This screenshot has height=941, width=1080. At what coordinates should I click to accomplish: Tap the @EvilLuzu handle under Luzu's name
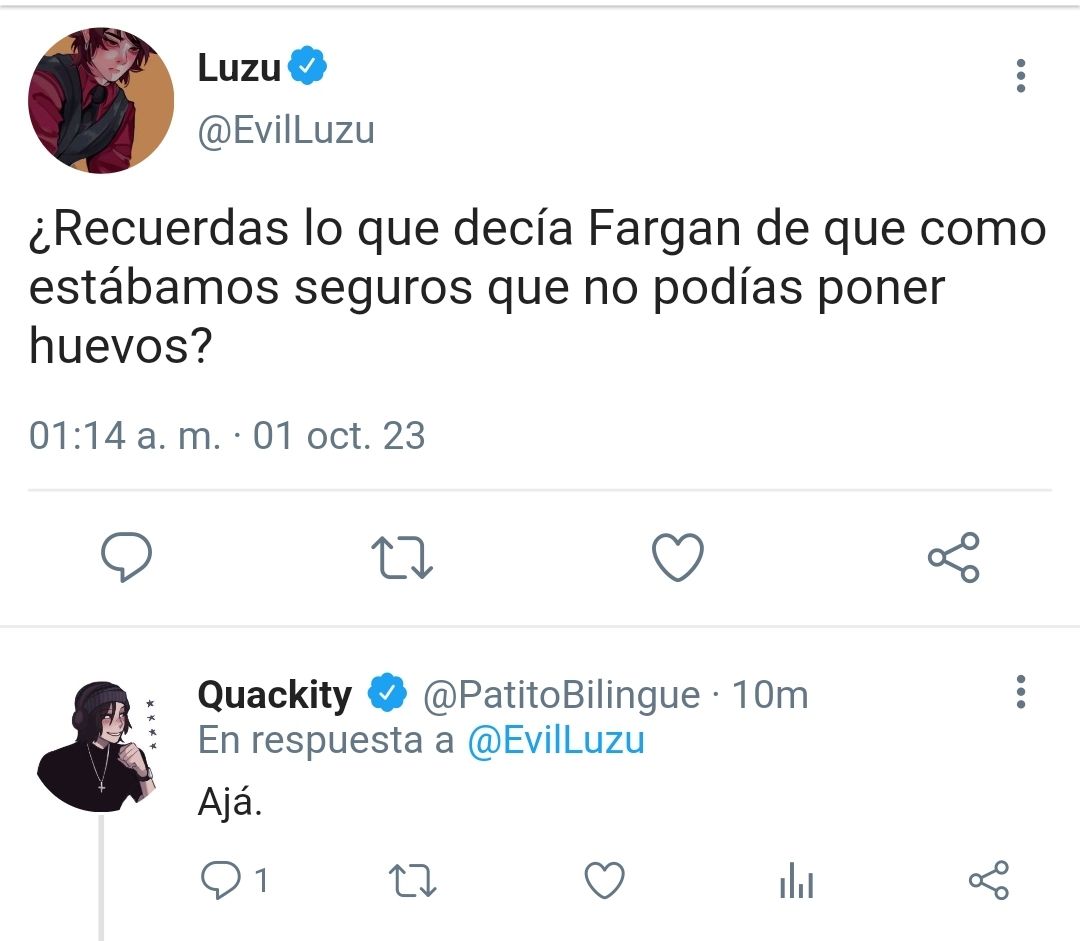286,130
